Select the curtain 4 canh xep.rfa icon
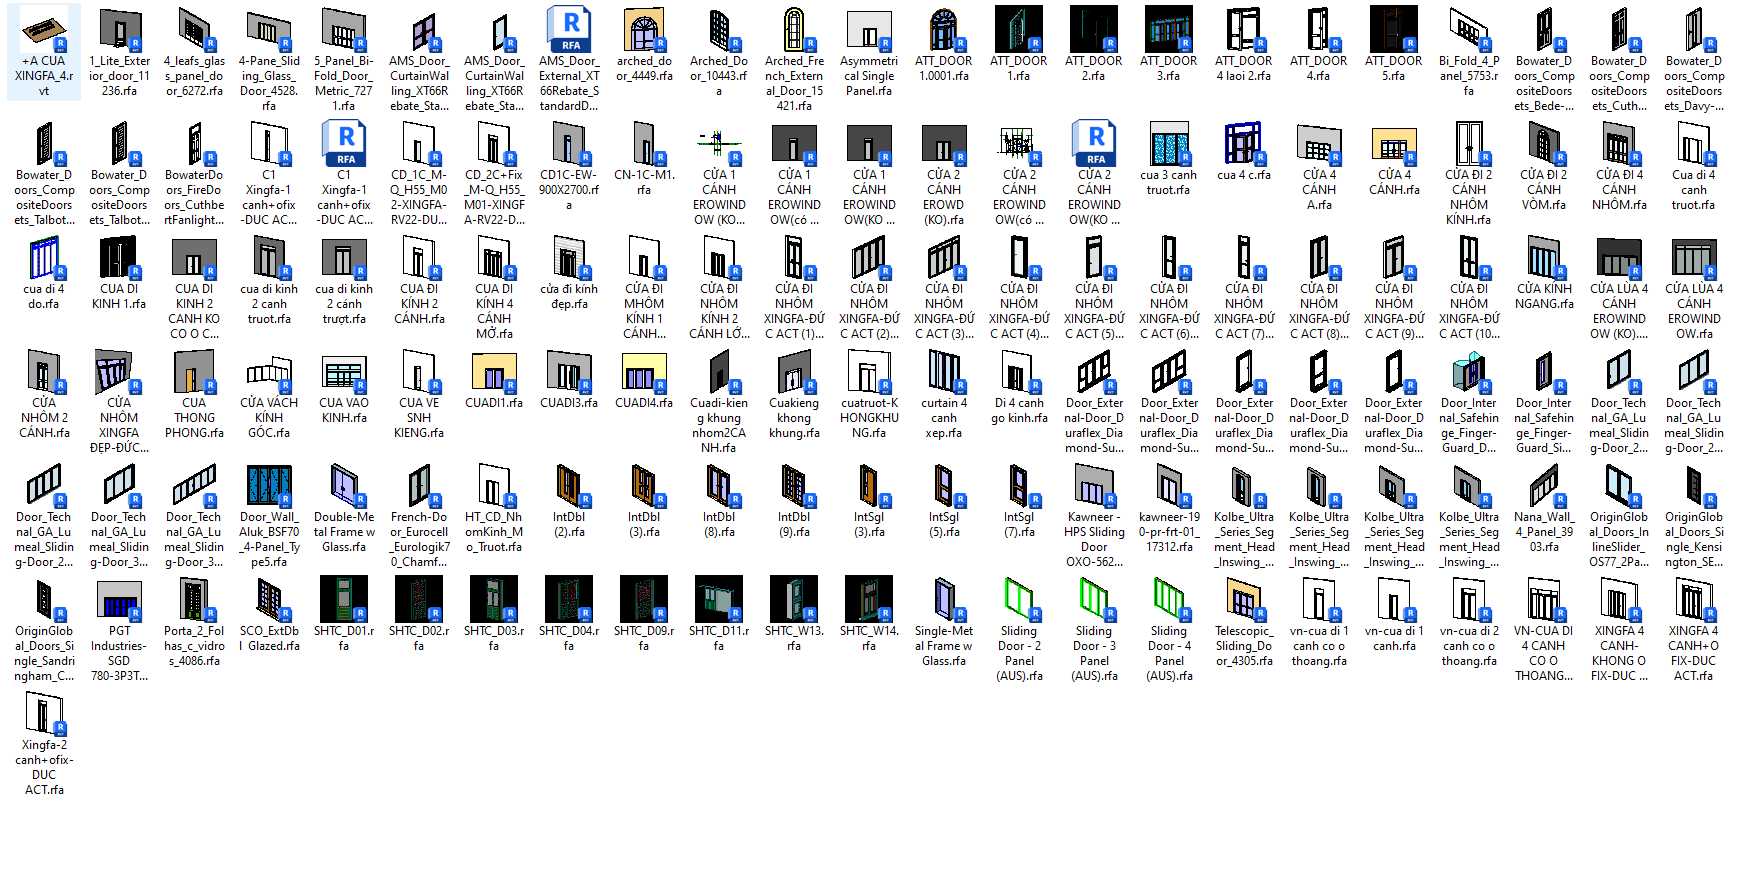This screenshot has height=878, width=1742. point(944,371)
